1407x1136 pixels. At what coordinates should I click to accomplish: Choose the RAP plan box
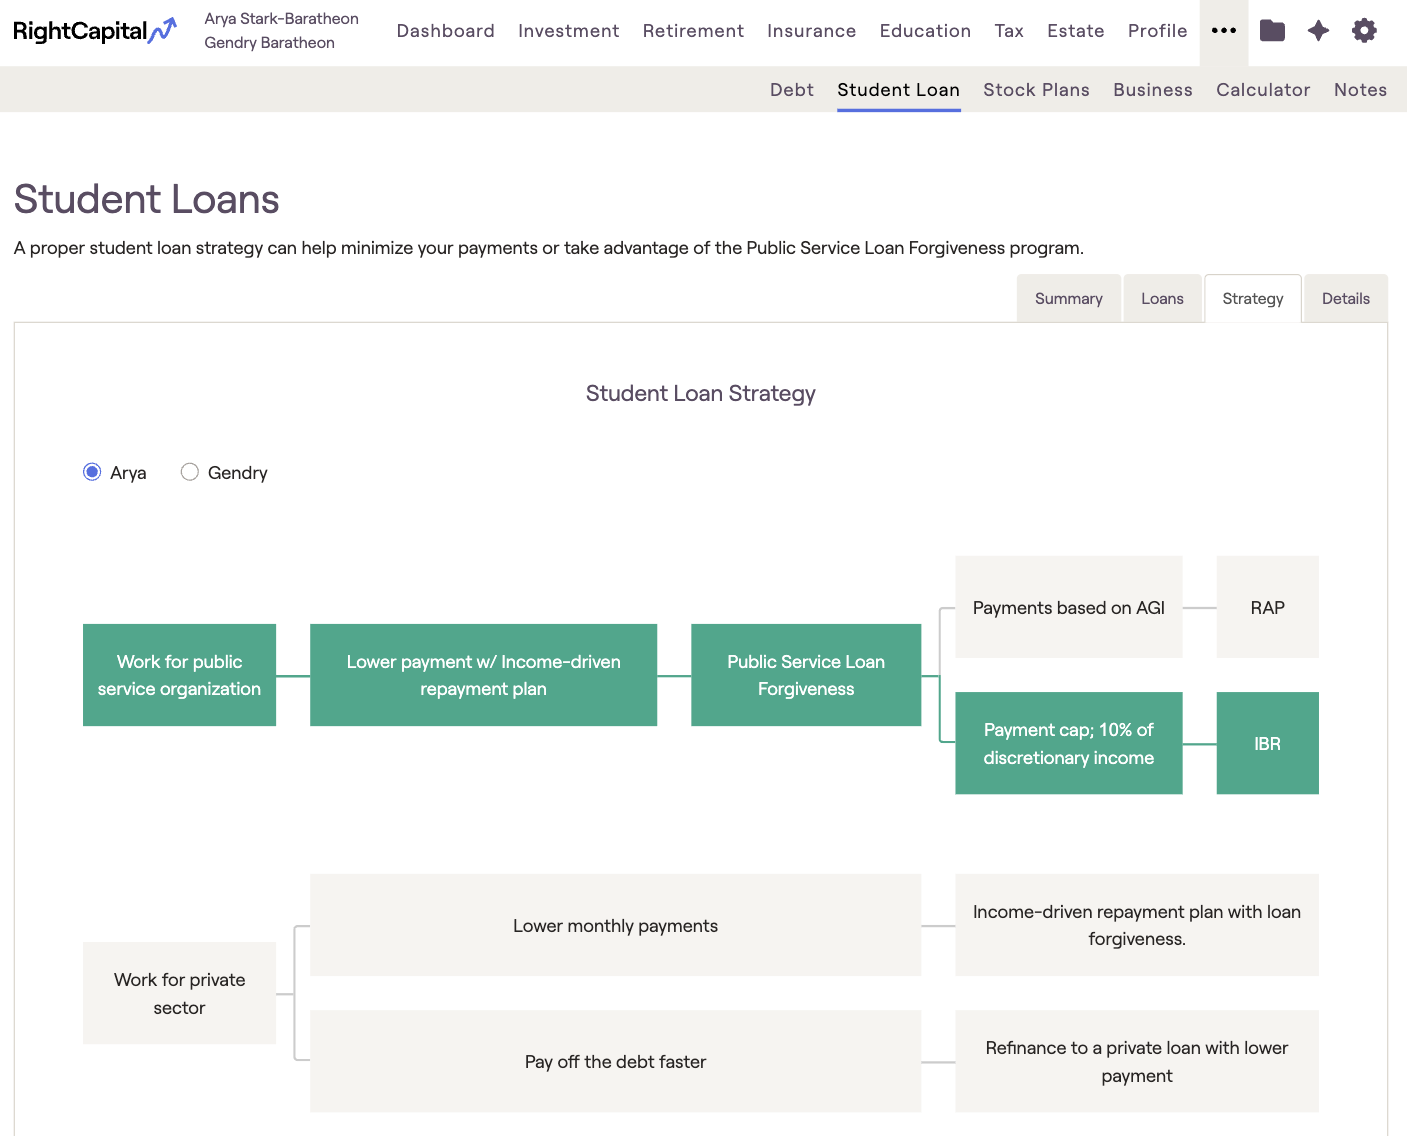click(1268, 607)
